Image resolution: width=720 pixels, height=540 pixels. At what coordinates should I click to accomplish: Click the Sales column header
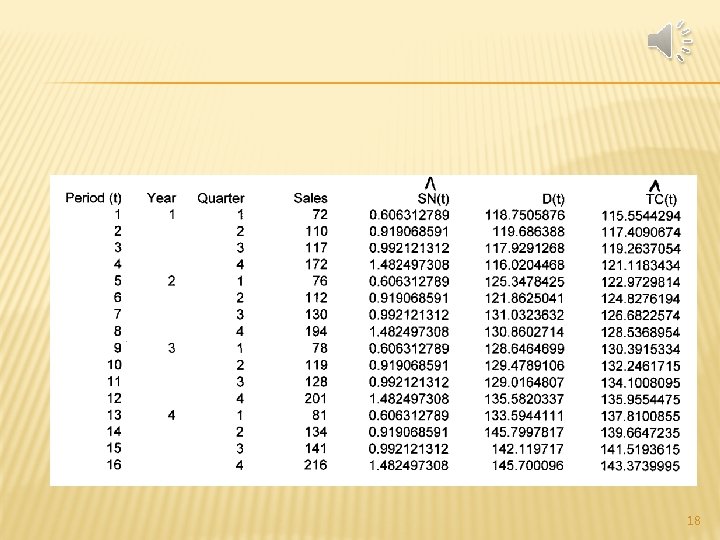[x=310, y=198]
